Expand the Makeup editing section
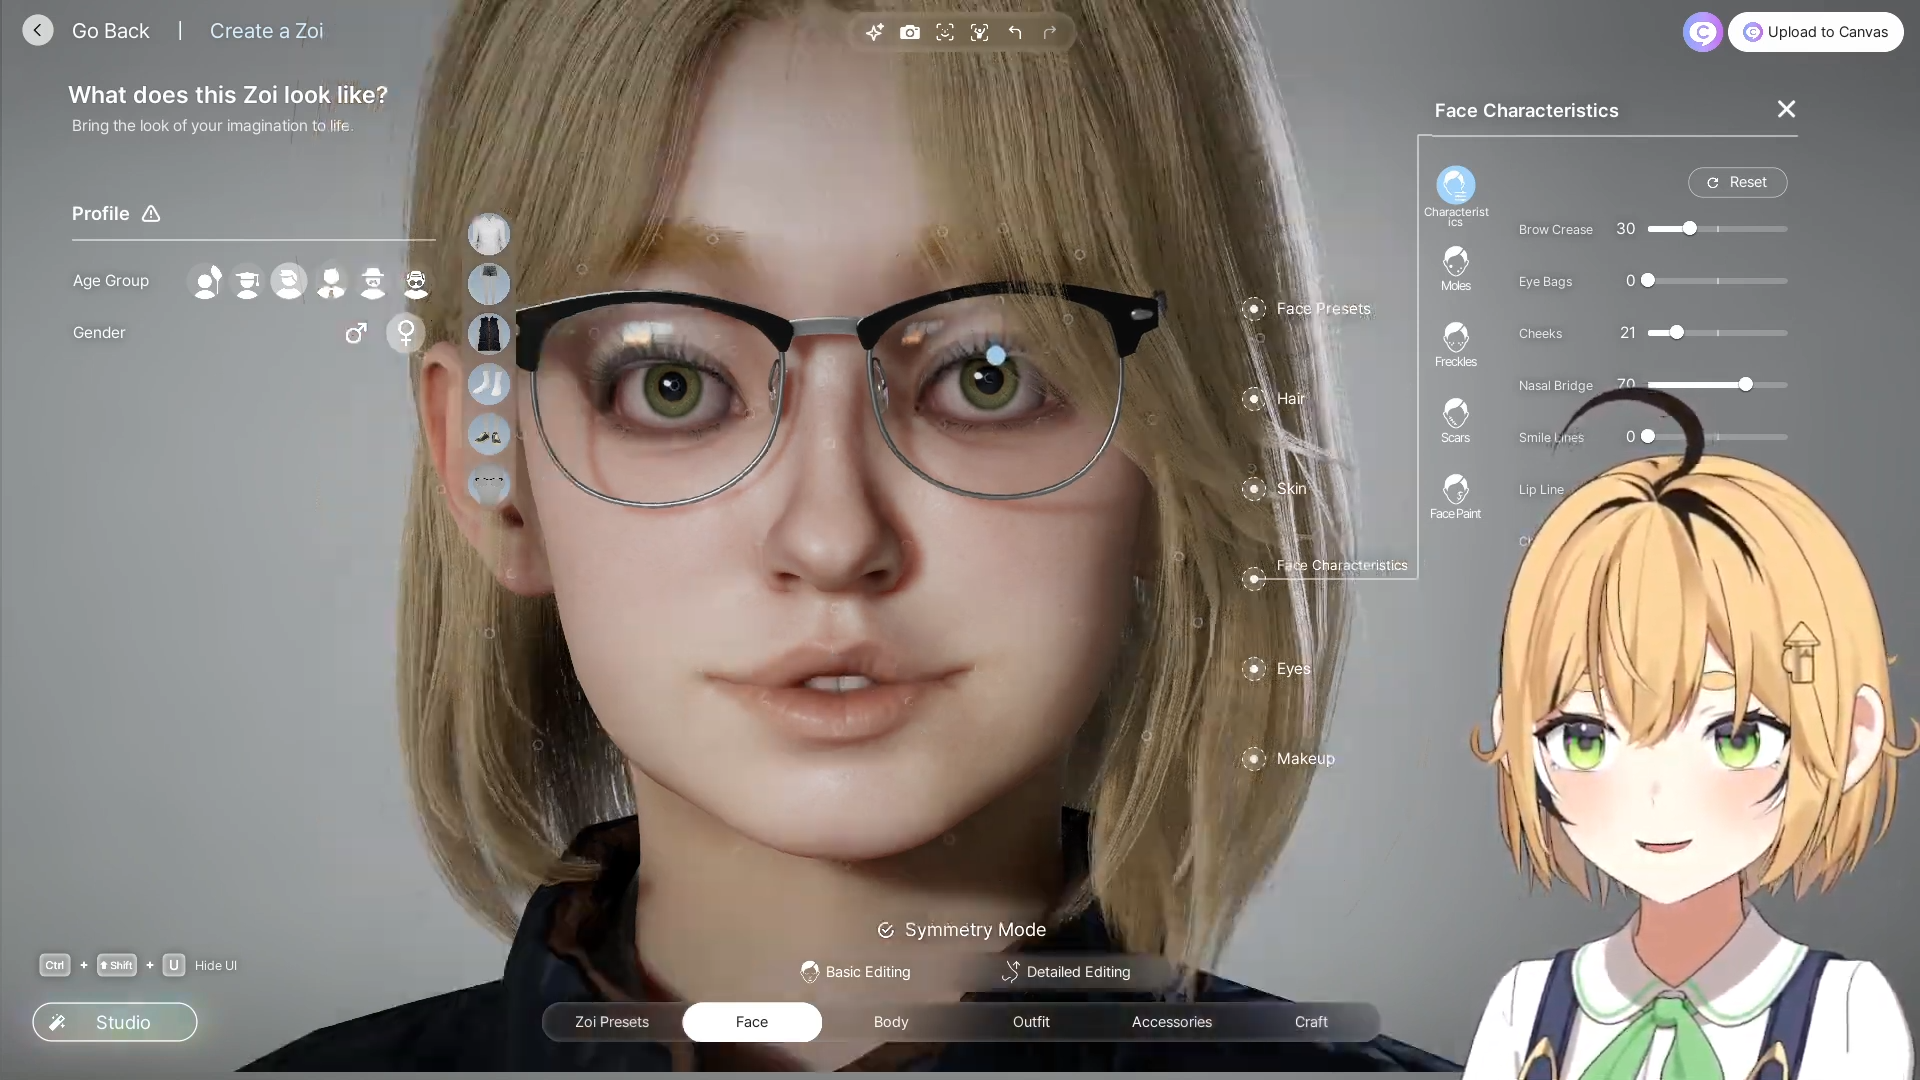Viewport: 1920px width, 1080px height. [x=1253, y=759]
